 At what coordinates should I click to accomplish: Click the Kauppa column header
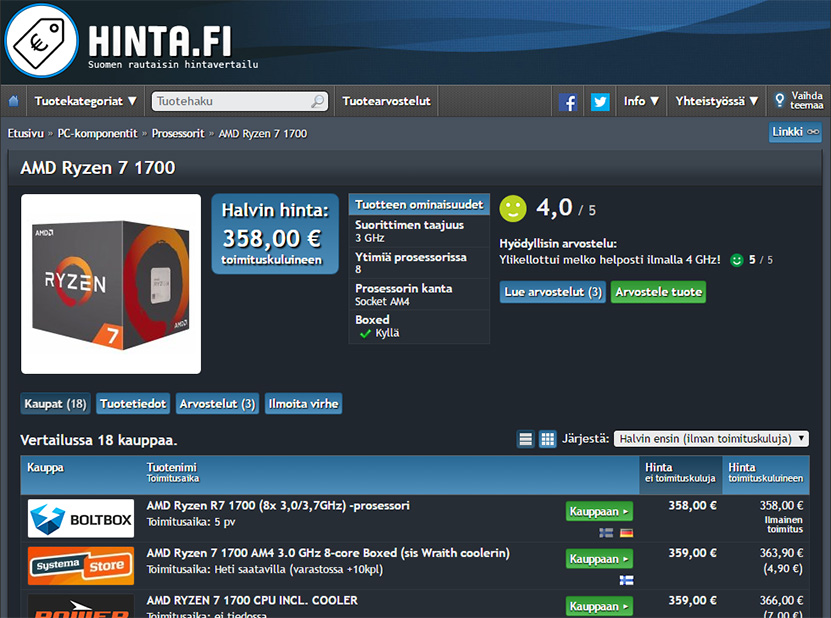click(46, 467)
